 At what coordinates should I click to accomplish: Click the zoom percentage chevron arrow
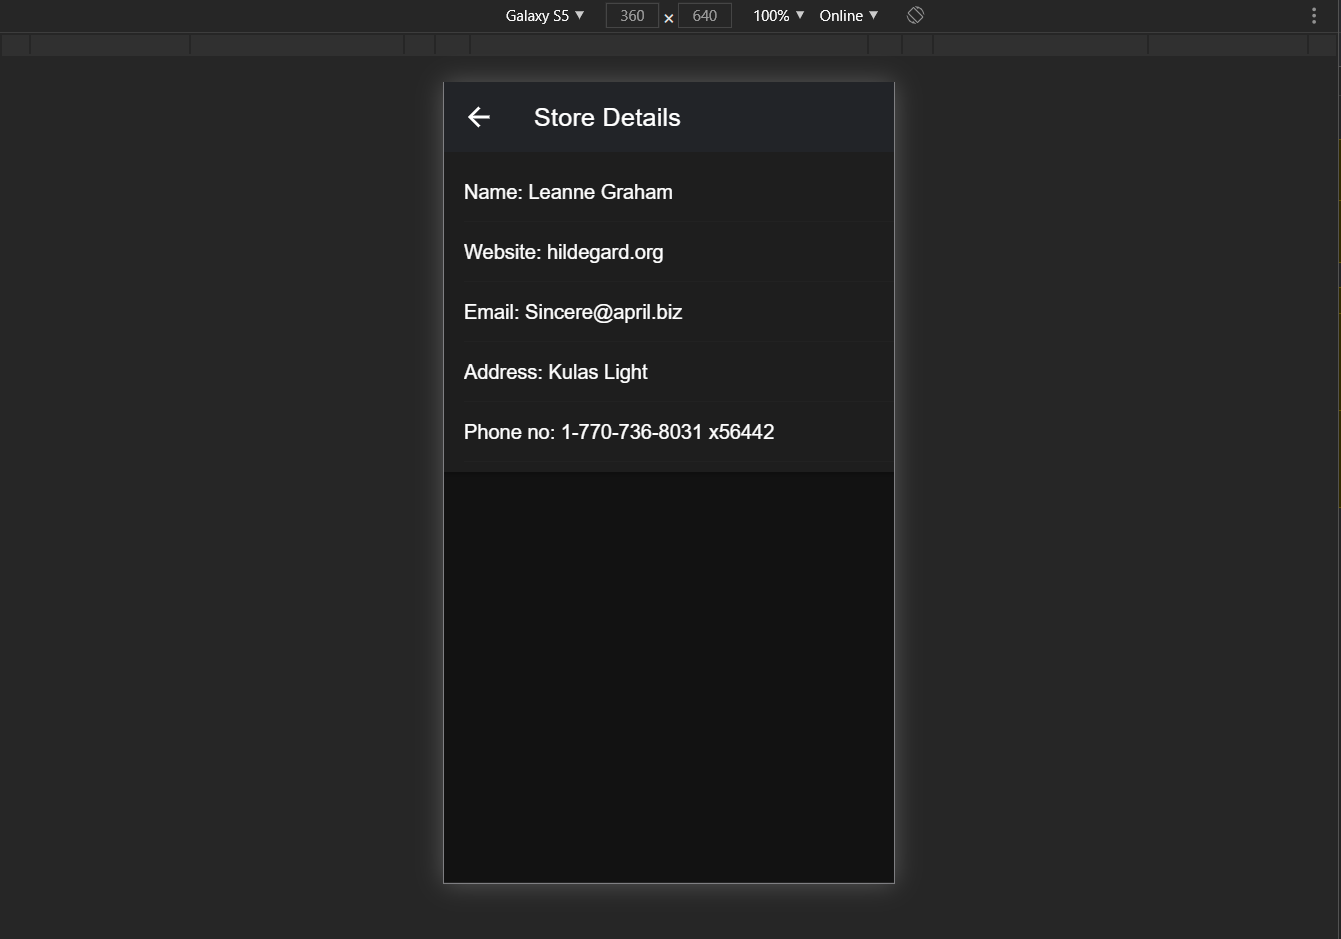[799, 15]
